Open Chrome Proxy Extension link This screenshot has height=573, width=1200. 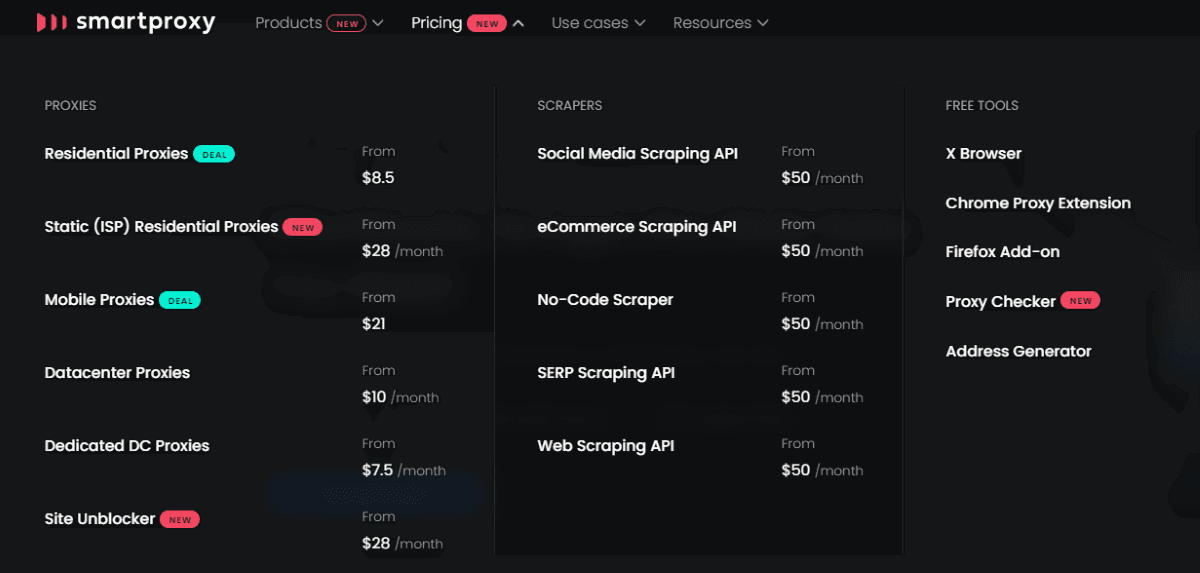point(1038,203)
